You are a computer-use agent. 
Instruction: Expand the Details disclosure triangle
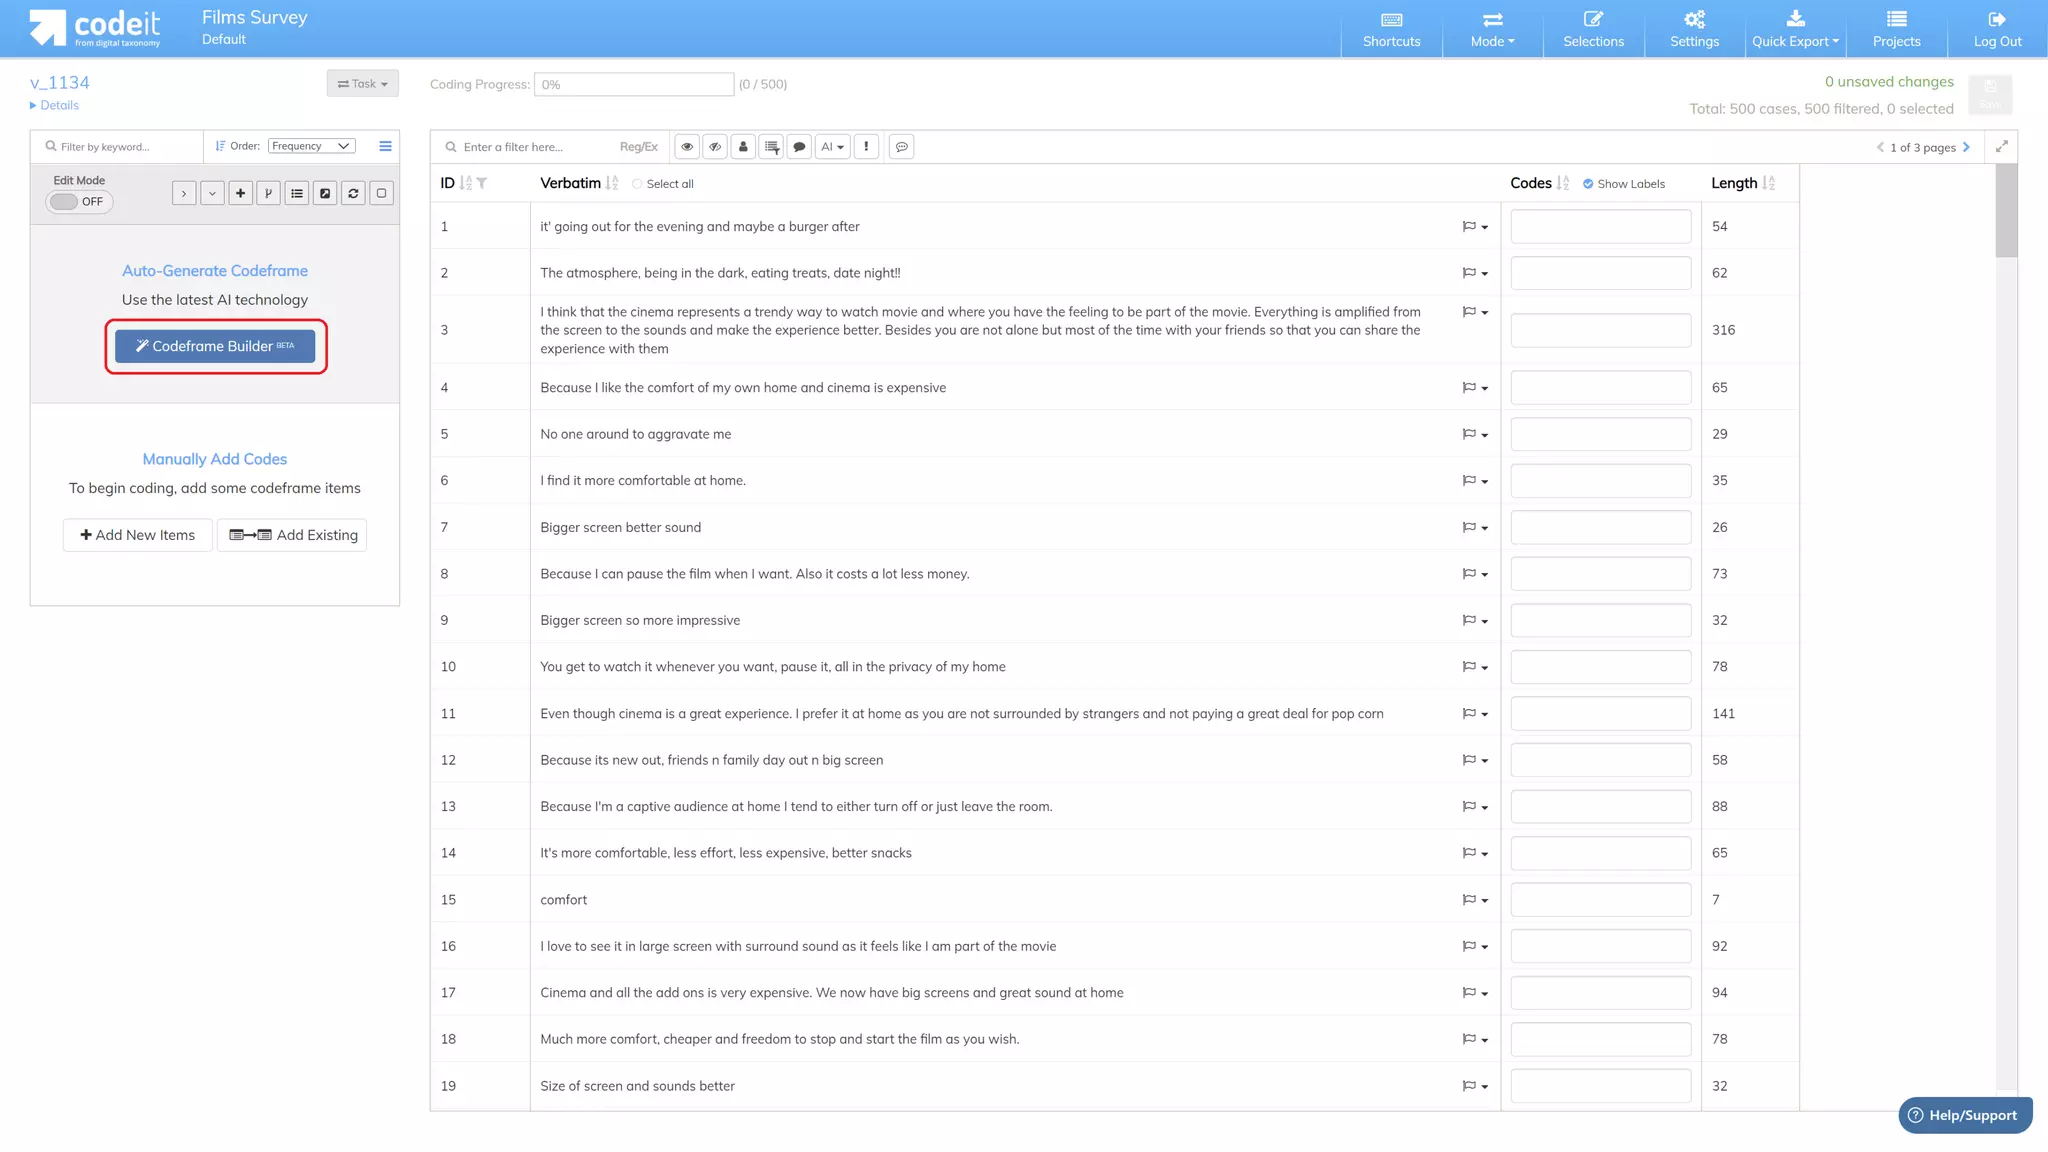point(33,105)
